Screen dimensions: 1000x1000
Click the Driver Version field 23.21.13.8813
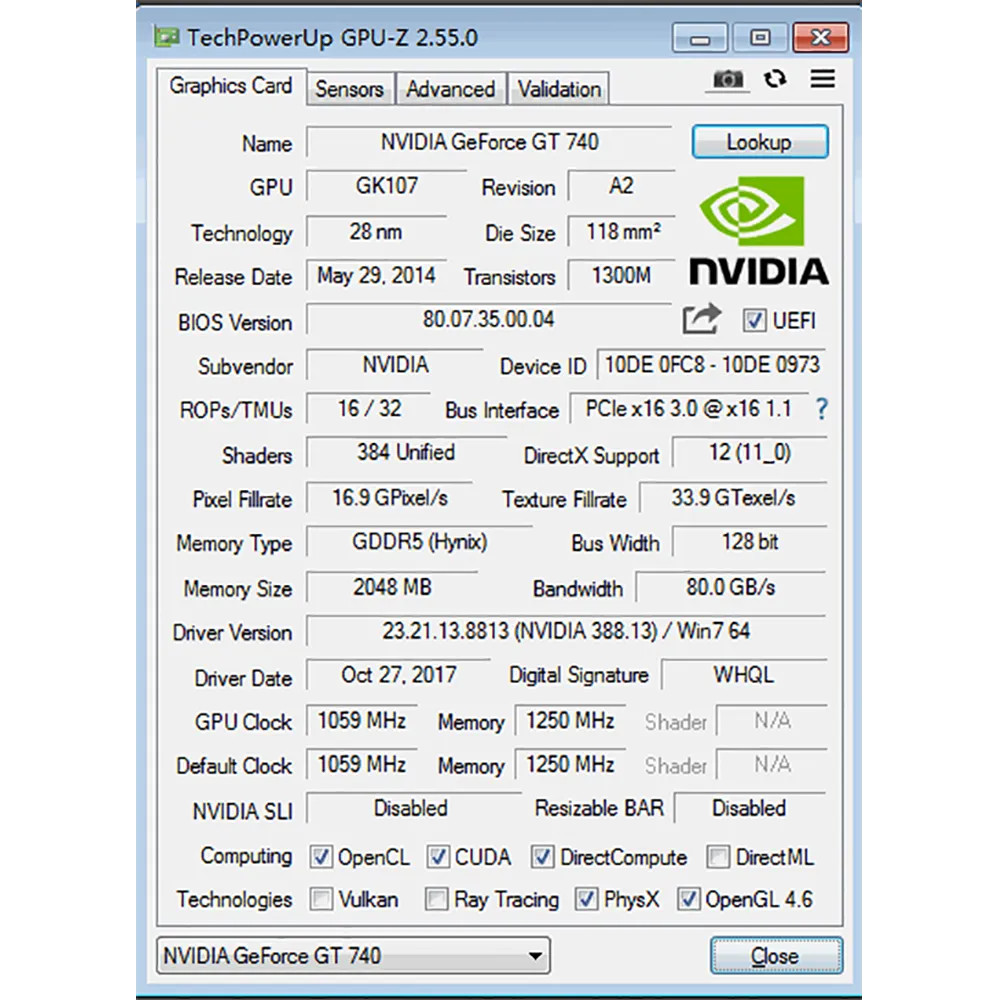point(566,631)
